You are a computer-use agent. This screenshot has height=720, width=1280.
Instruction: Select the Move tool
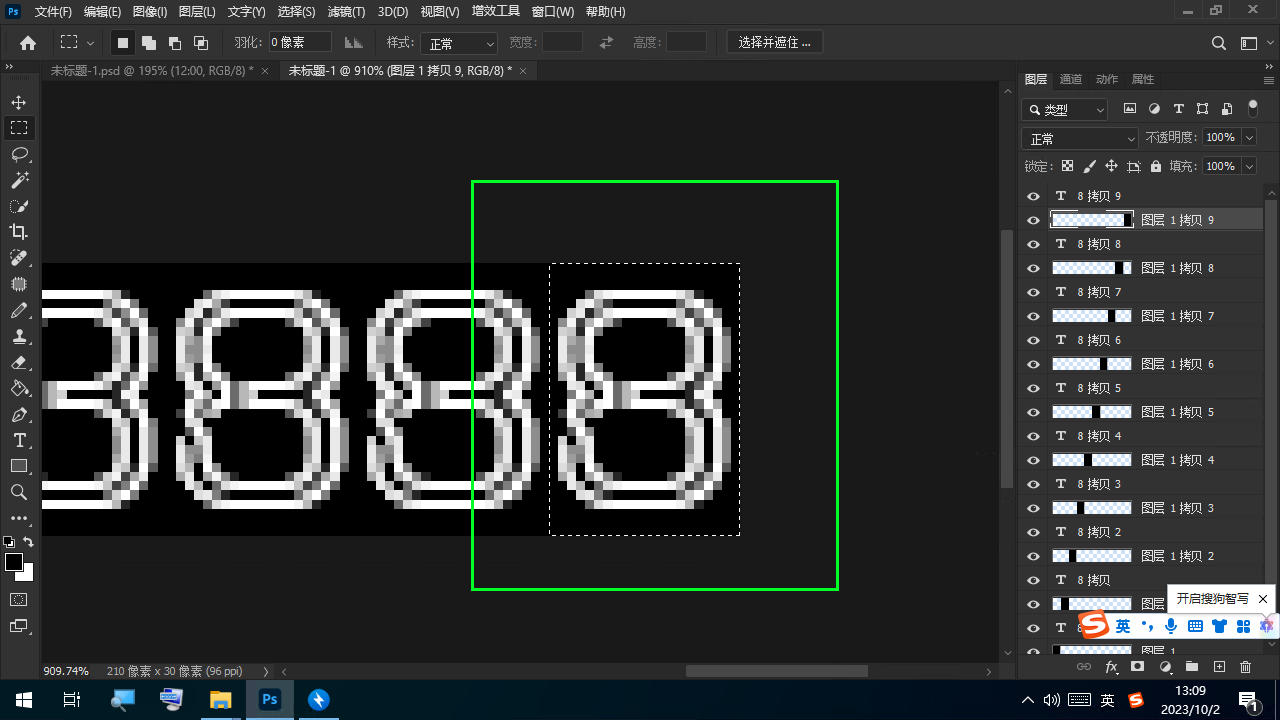click(x=19, y=103)
